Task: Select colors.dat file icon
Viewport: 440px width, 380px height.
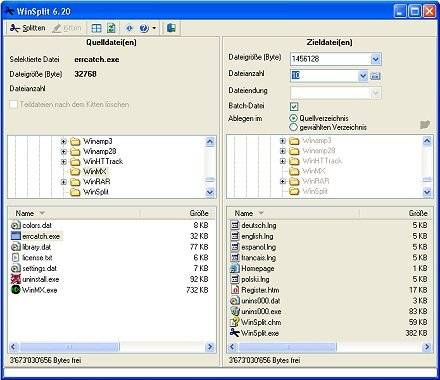Action: click(16, 225)
